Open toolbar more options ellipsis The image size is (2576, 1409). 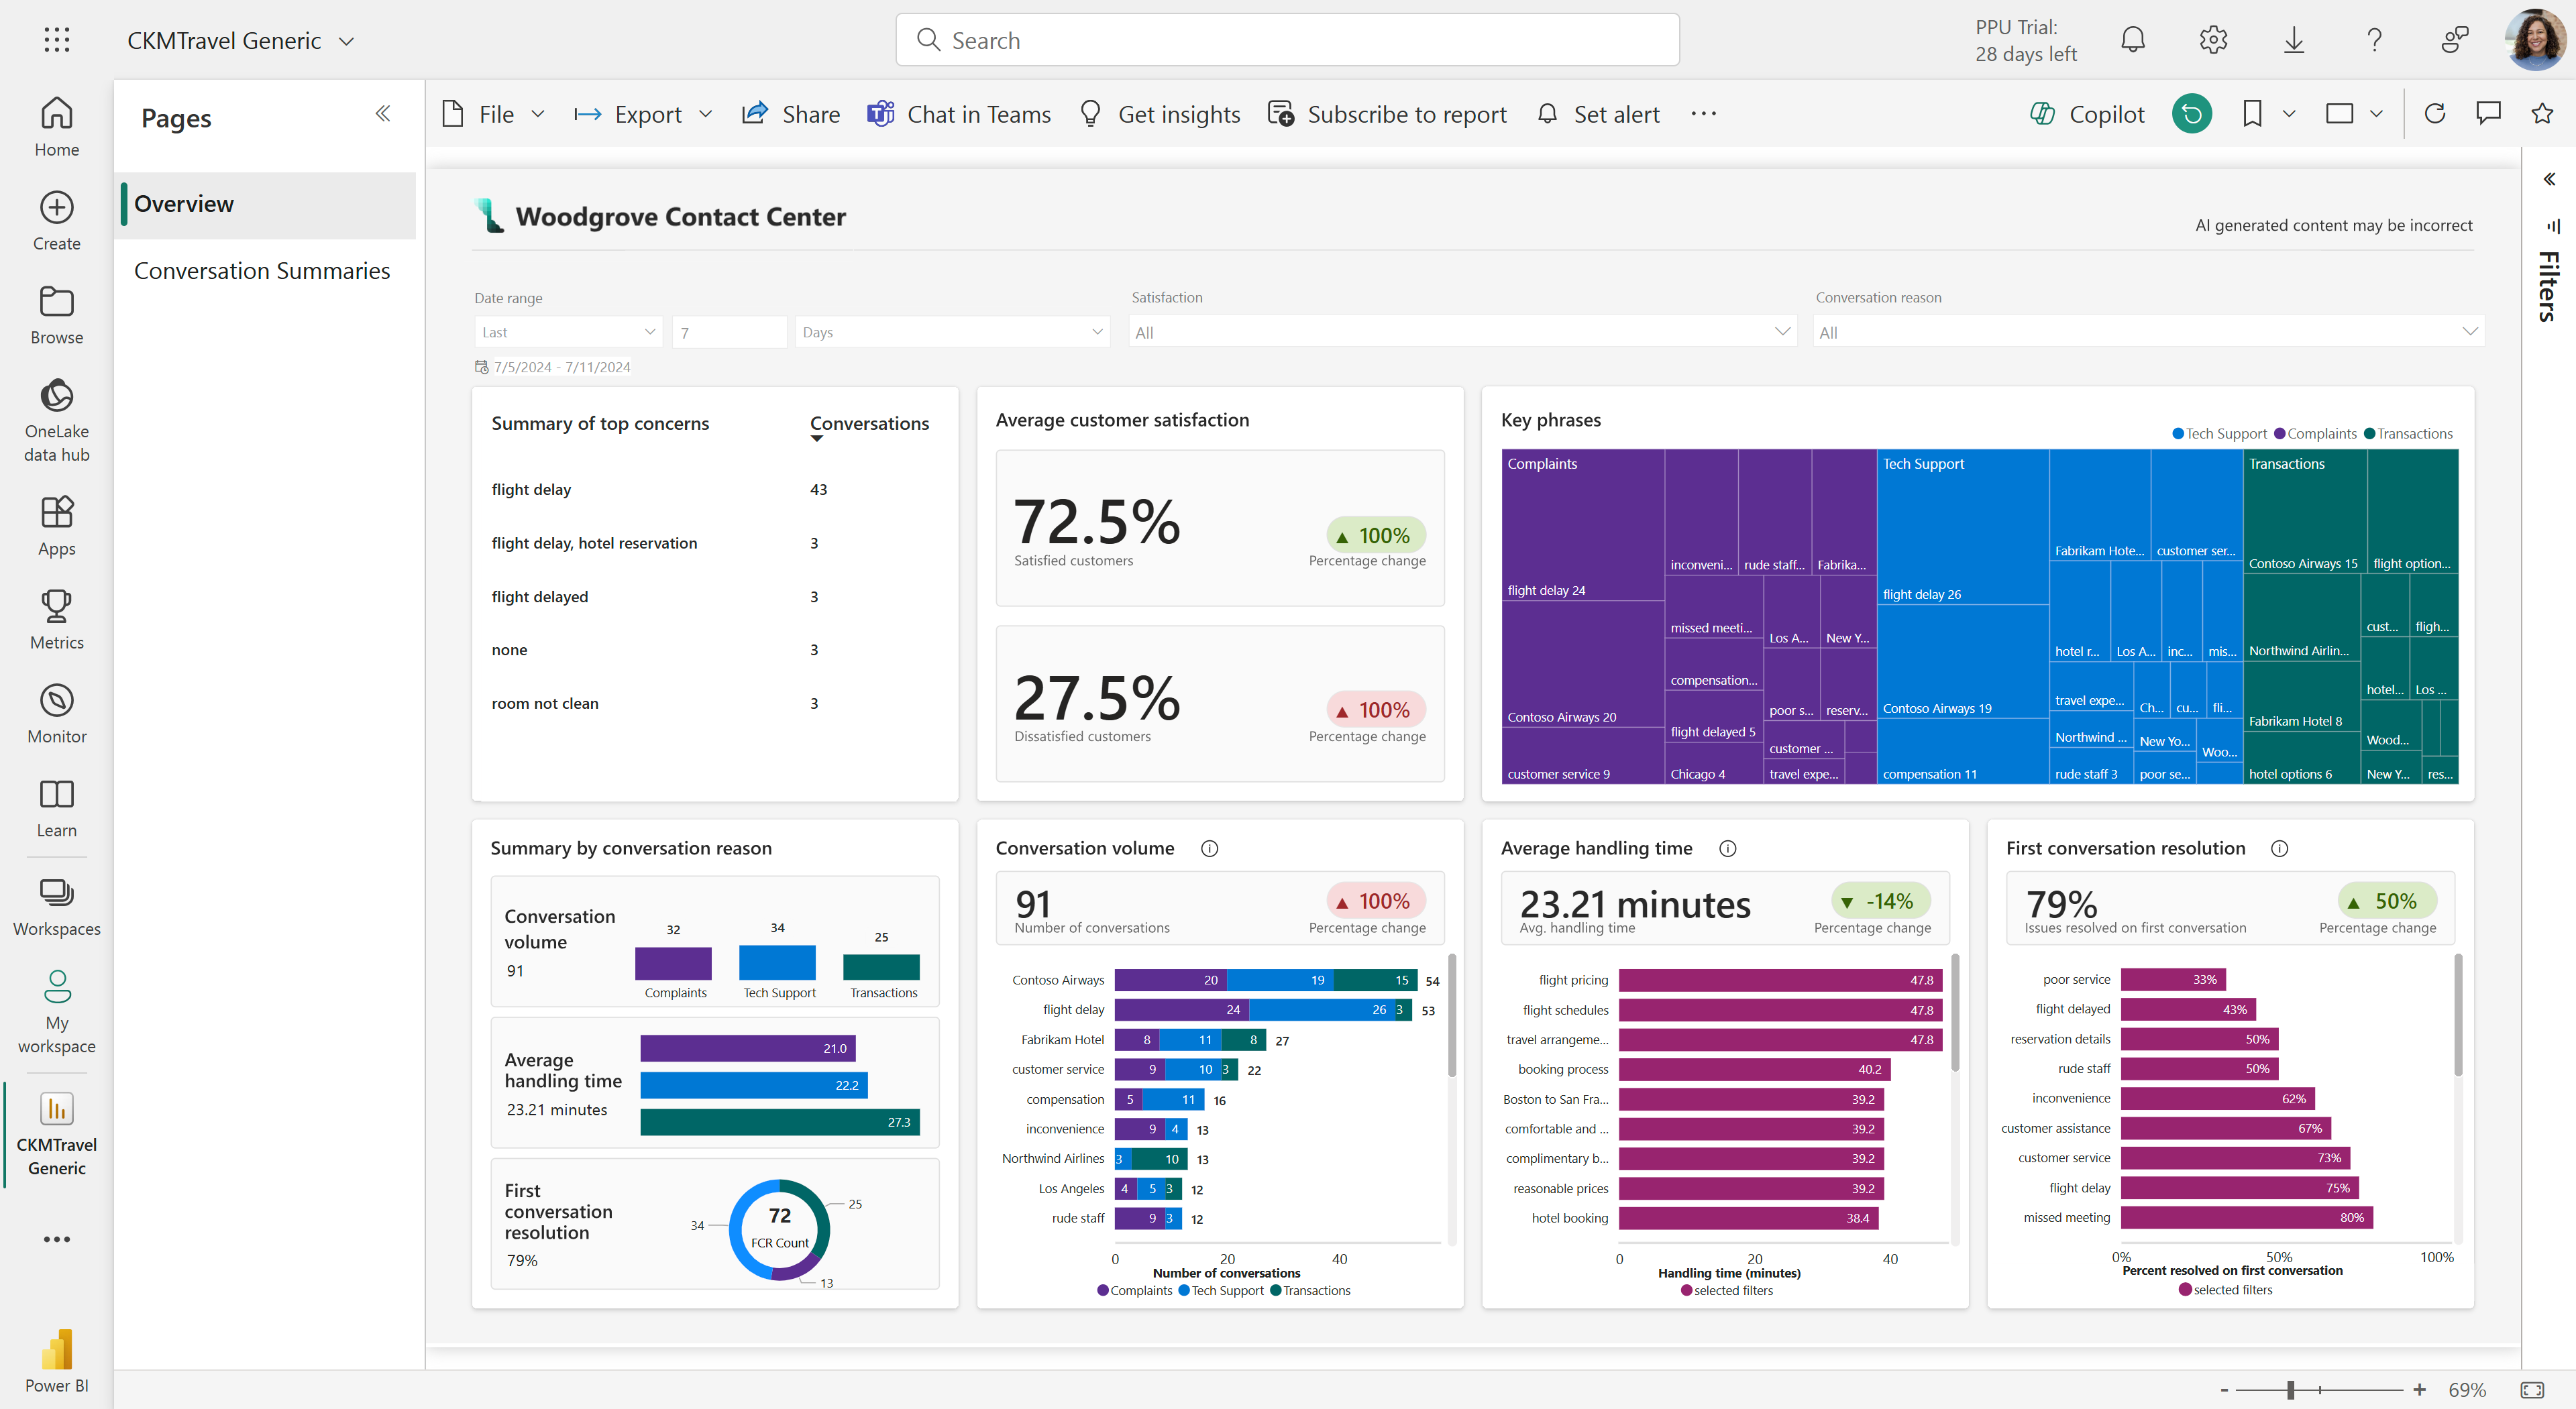coord(1704,114)
